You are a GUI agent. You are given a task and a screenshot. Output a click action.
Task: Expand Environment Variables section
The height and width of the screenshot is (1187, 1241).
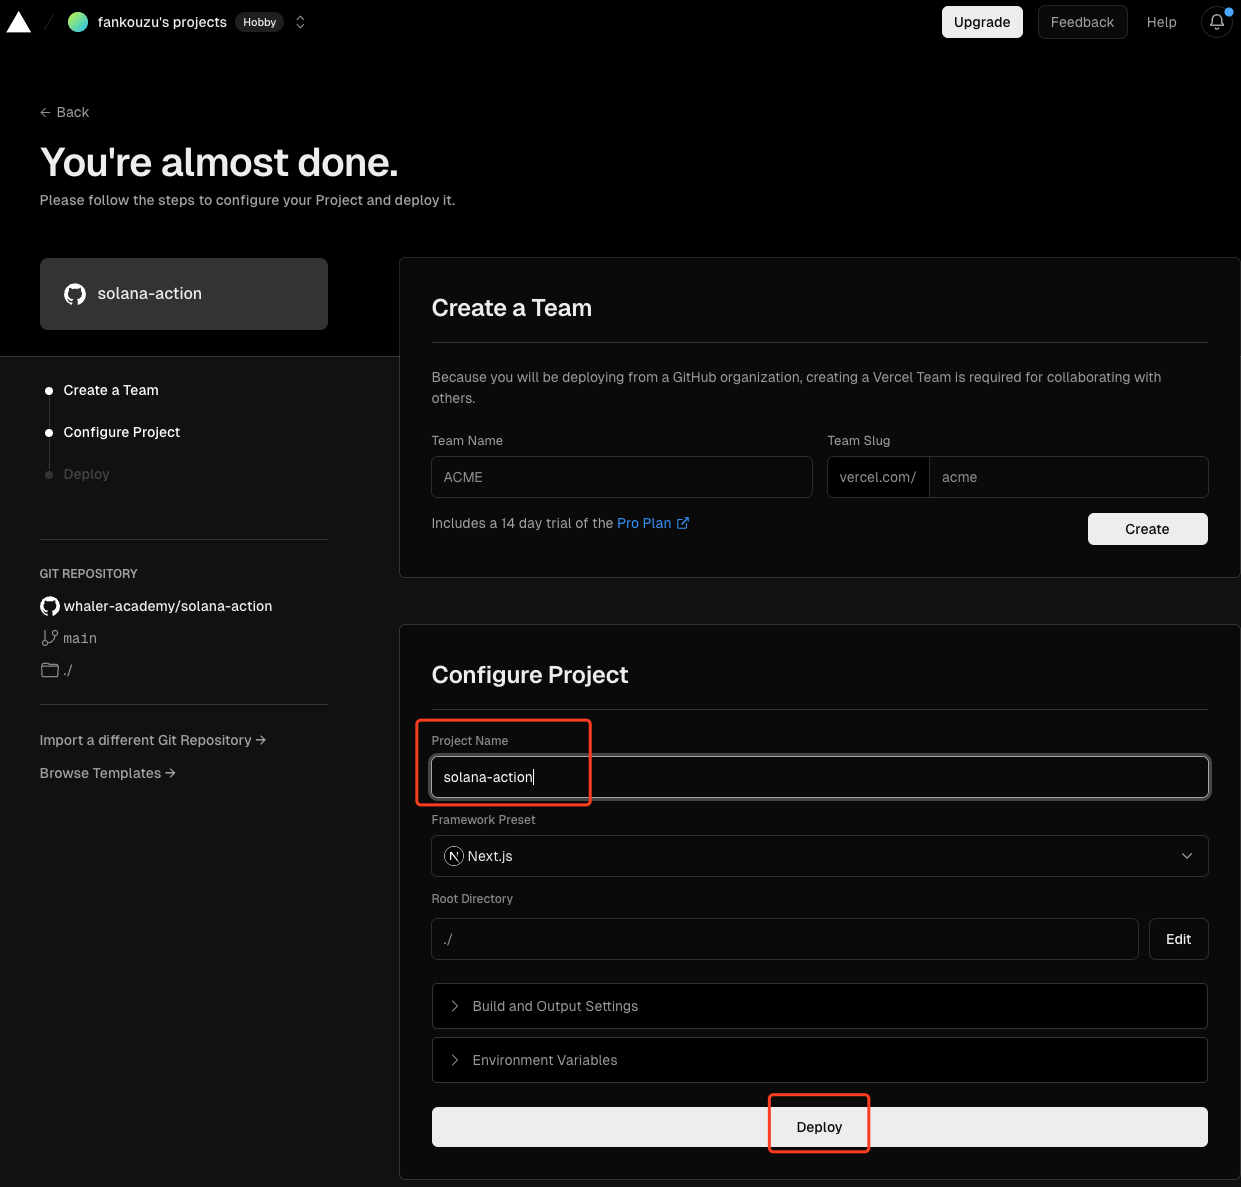(x=819, y=1060)
